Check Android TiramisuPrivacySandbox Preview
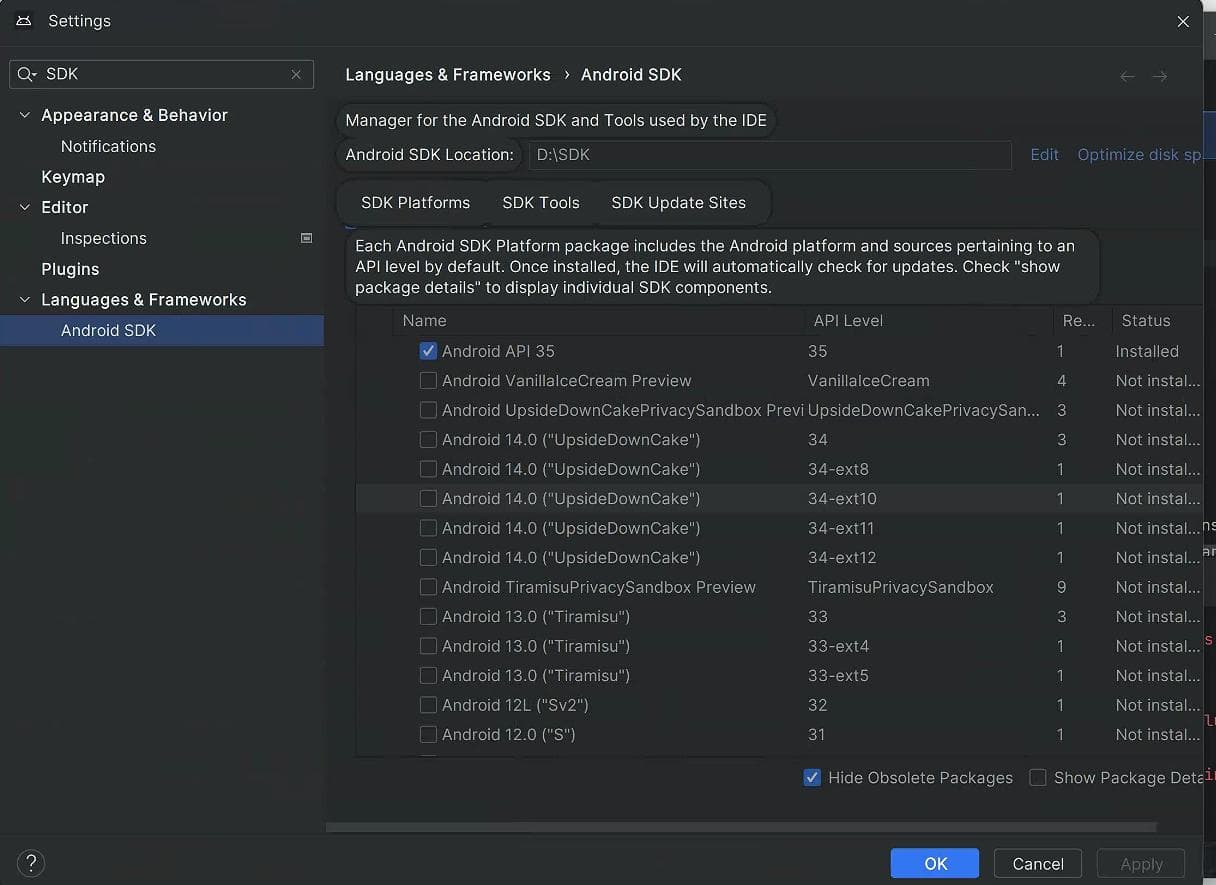Screen dimensions: 1216x885 click(x=428, y=587)
